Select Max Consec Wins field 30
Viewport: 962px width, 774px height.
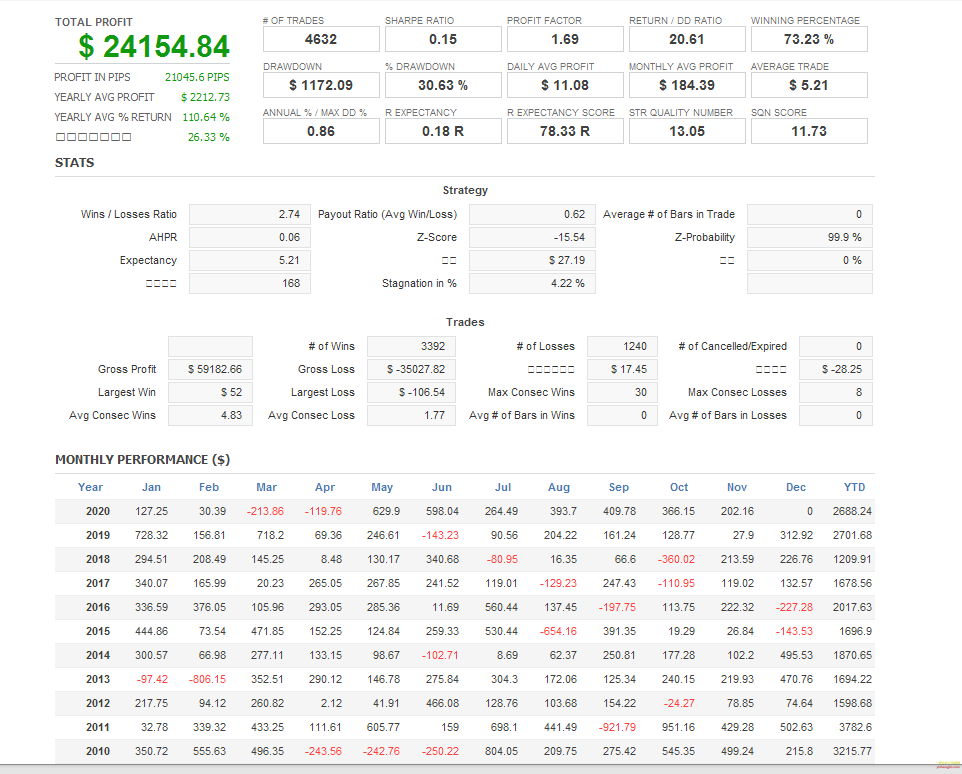[x=622, y=393]
